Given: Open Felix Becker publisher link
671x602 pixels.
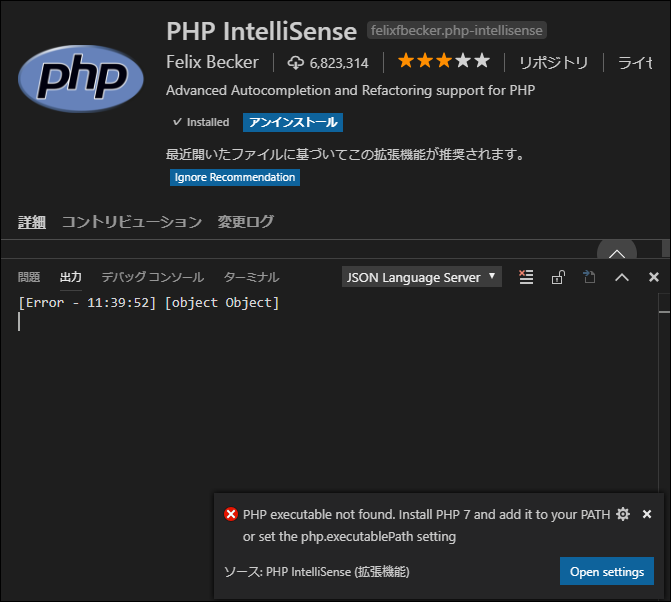Looking at the screenshot, I should pyautogui.click(x=212, y=62).
